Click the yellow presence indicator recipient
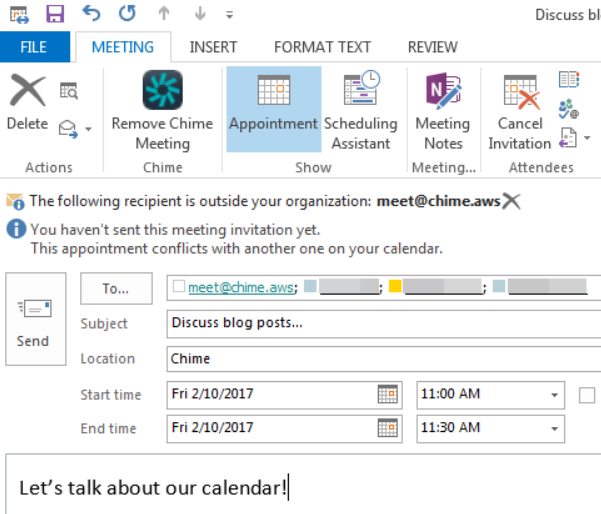Image resolution: width=601 pixels, height=514 pixels. tap(395, 286)
